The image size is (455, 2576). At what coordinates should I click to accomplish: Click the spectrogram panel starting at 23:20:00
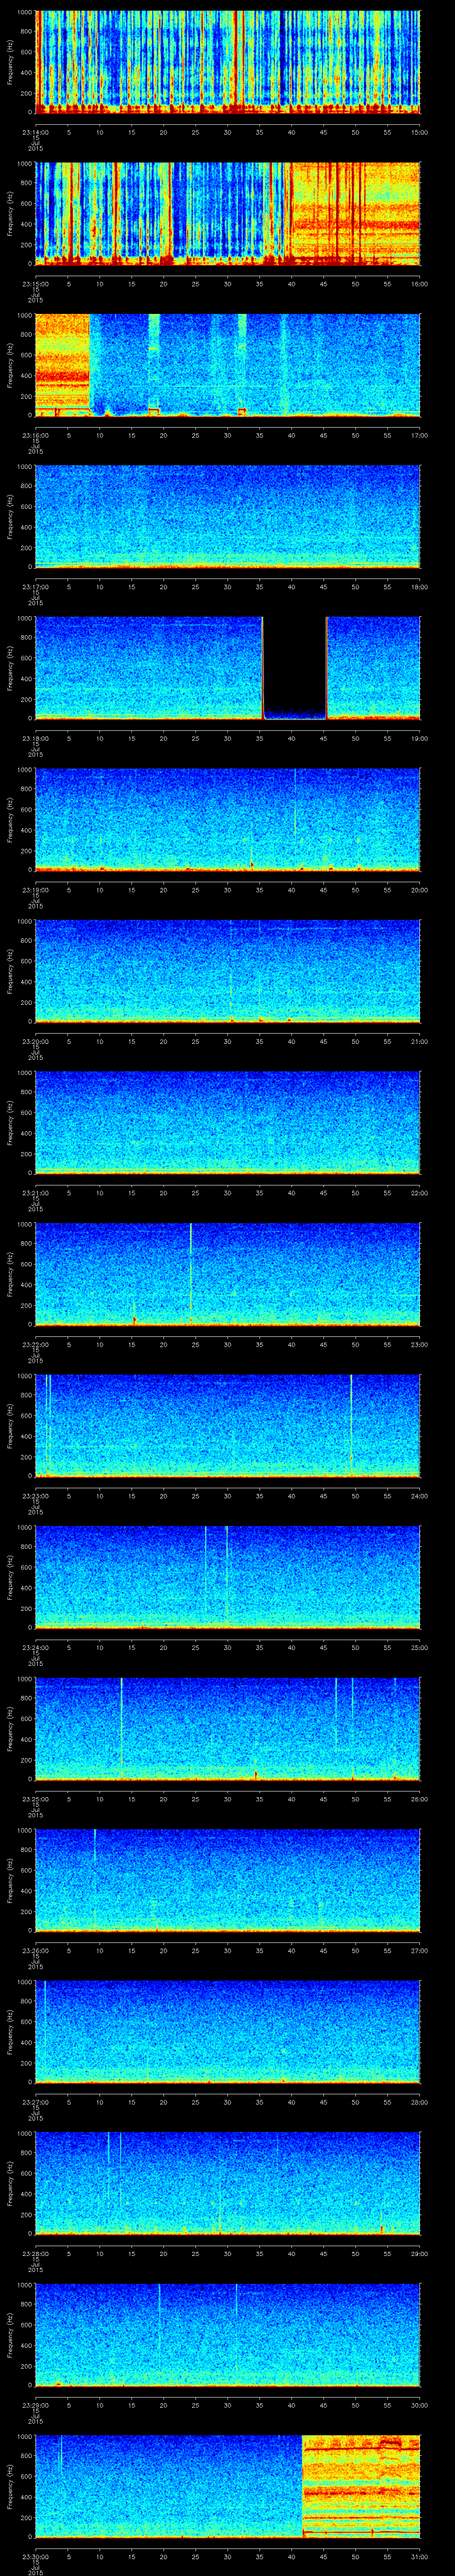point(228,971)
